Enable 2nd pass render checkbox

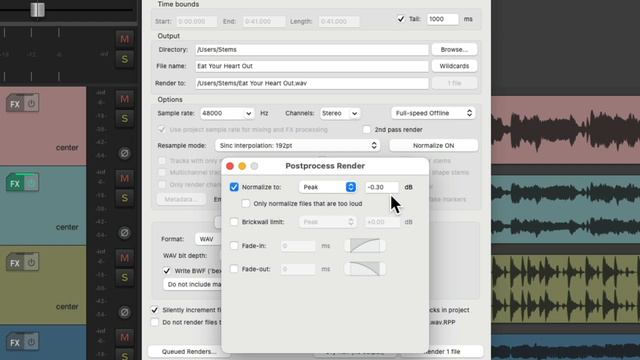(367, 129)
